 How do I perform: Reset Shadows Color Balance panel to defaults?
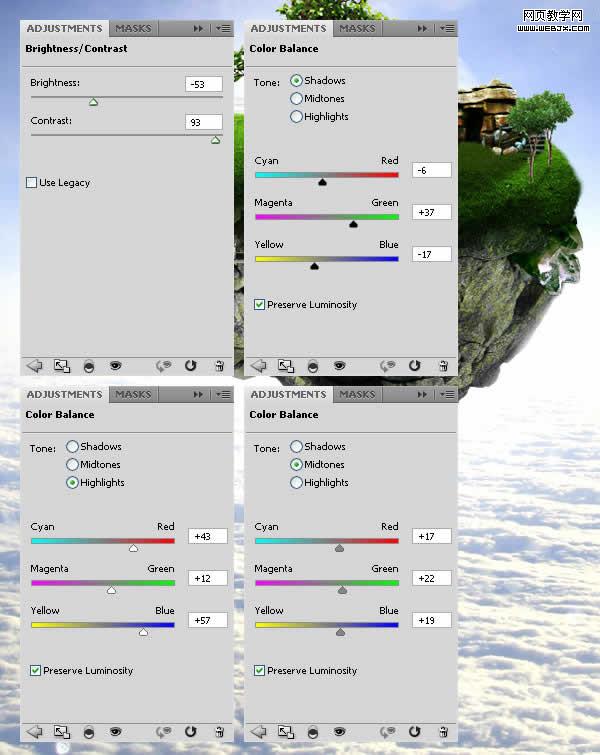pos(415,365)
